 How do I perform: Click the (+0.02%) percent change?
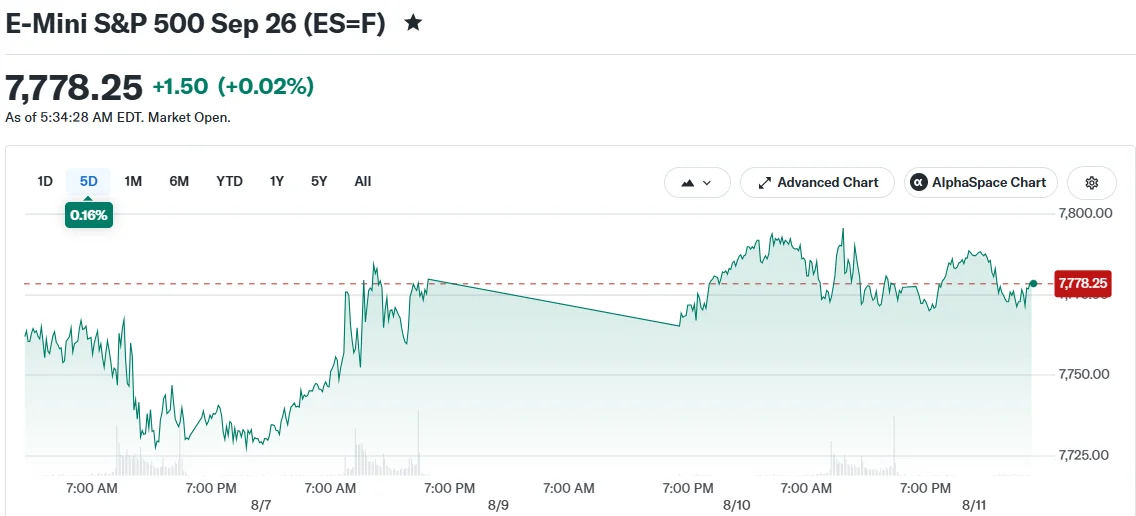tap(266, 87)
